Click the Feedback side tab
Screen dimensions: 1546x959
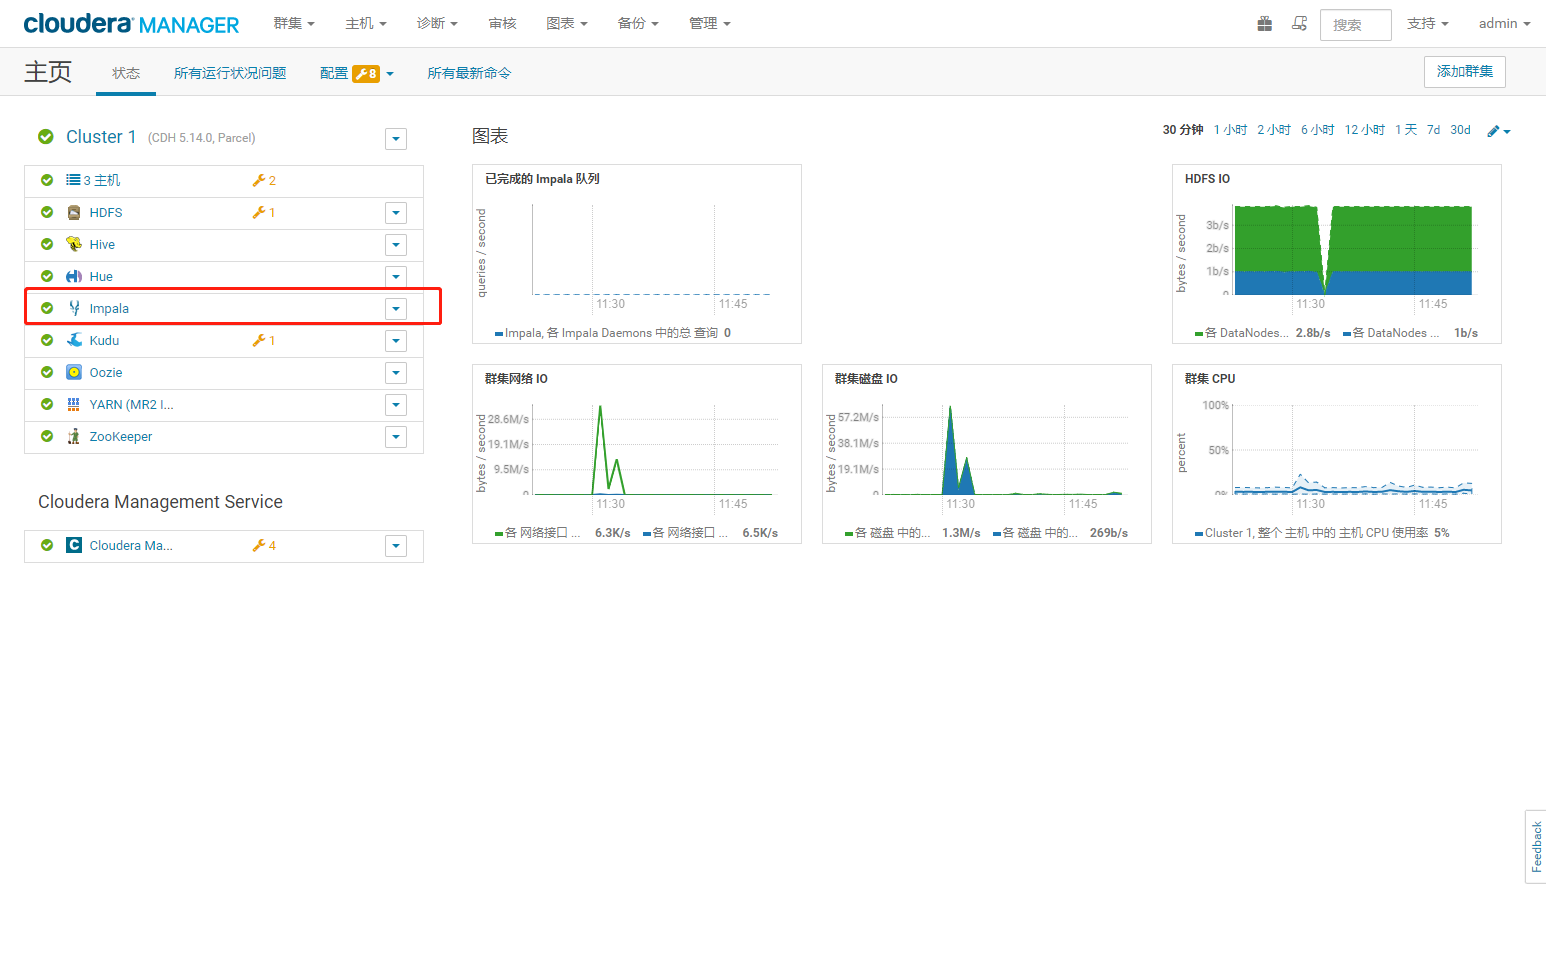point(1536,846)
